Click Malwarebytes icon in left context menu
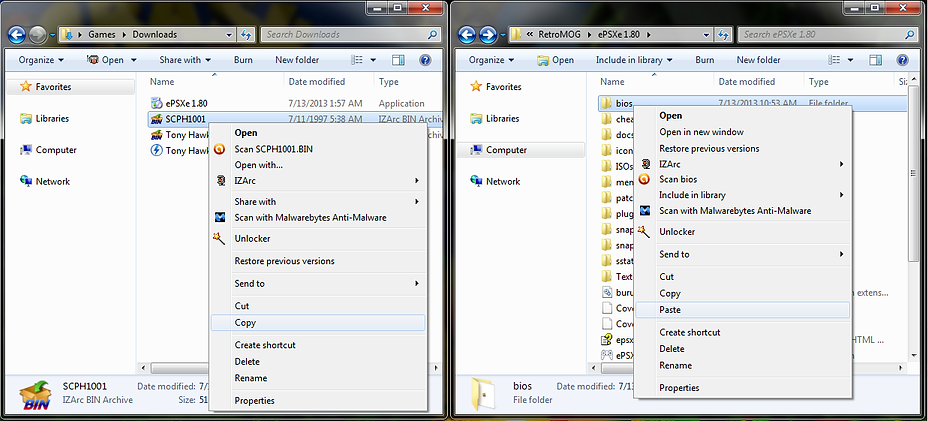The image size is (928, 421). tap(220, 217)
